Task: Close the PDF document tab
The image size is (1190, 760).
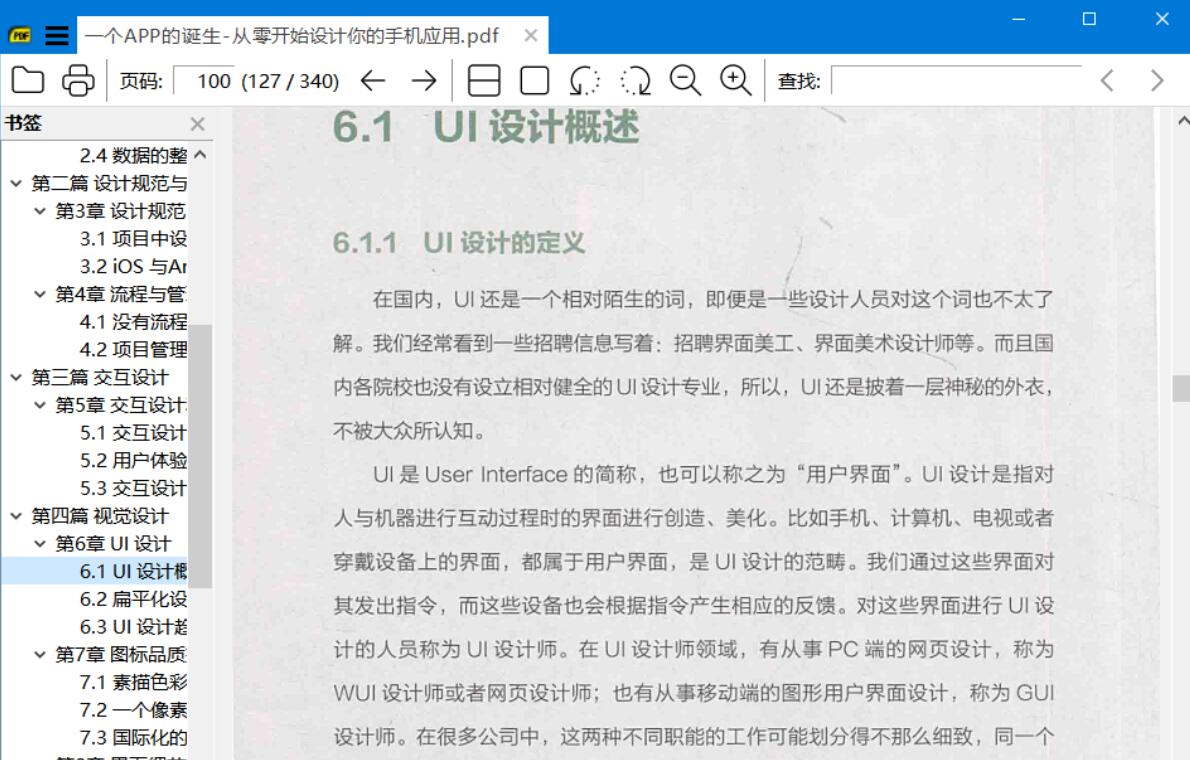Action: click(x=531, y=35)
